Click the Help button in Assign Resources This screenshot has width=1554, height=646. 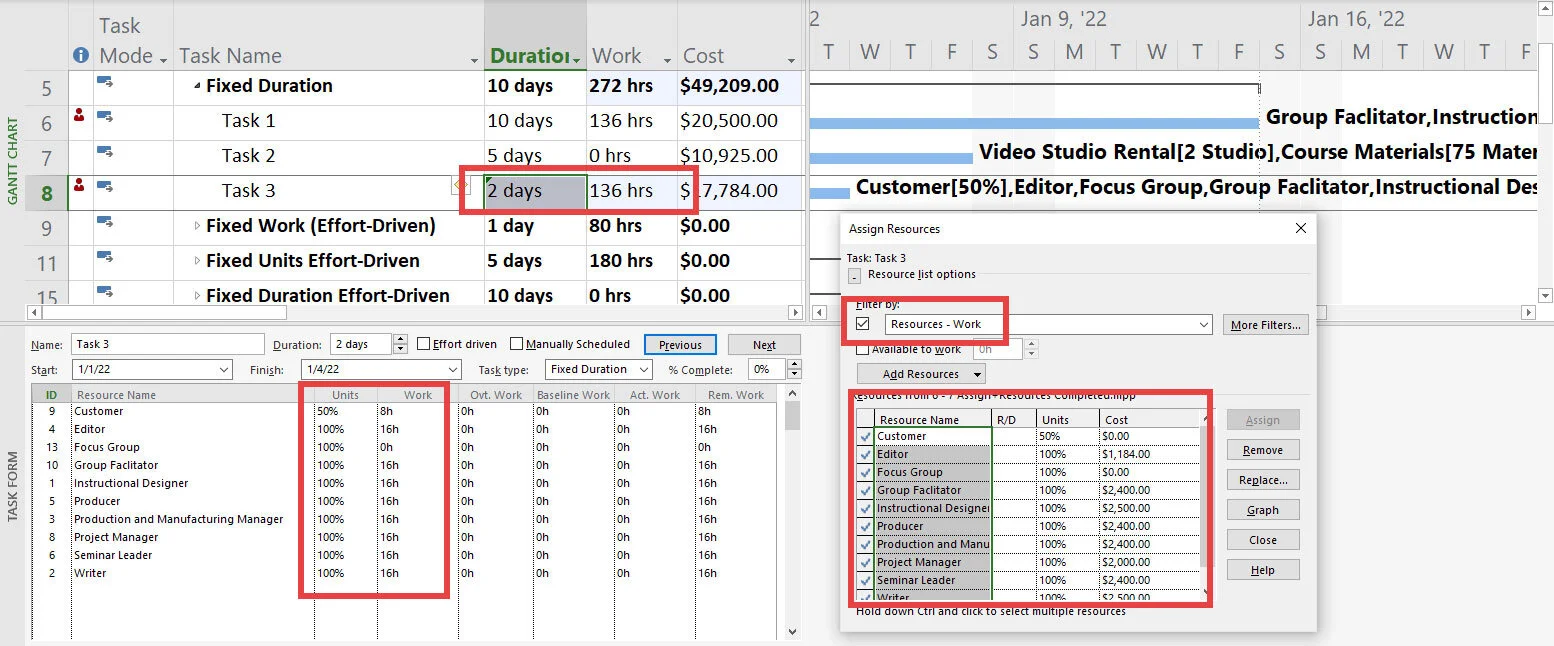point(1262,570)
